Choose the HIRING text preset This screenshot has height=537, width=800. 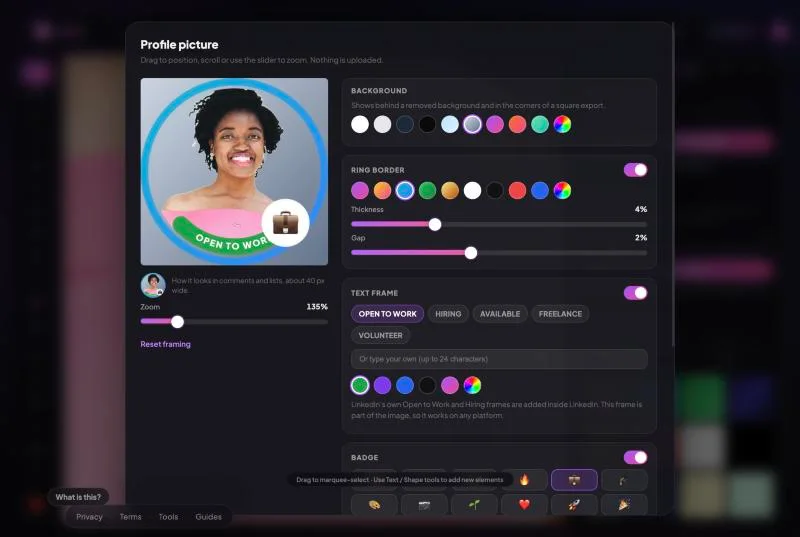click(448, 314)
